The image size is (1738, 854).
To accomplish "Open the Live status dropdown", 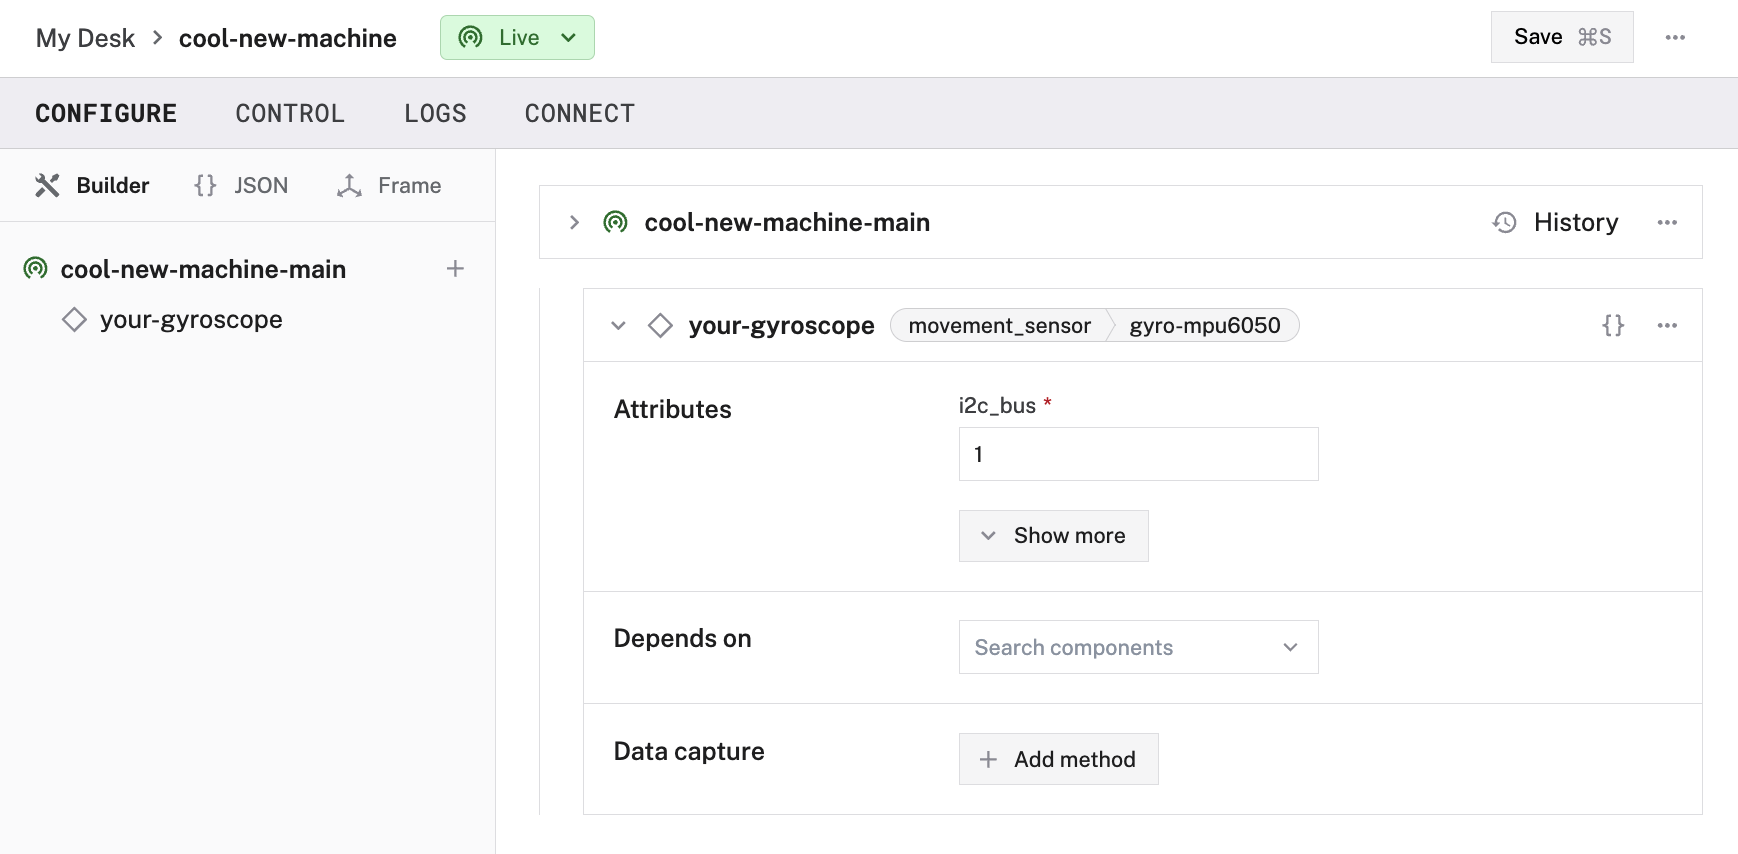I will click(517, 38).
